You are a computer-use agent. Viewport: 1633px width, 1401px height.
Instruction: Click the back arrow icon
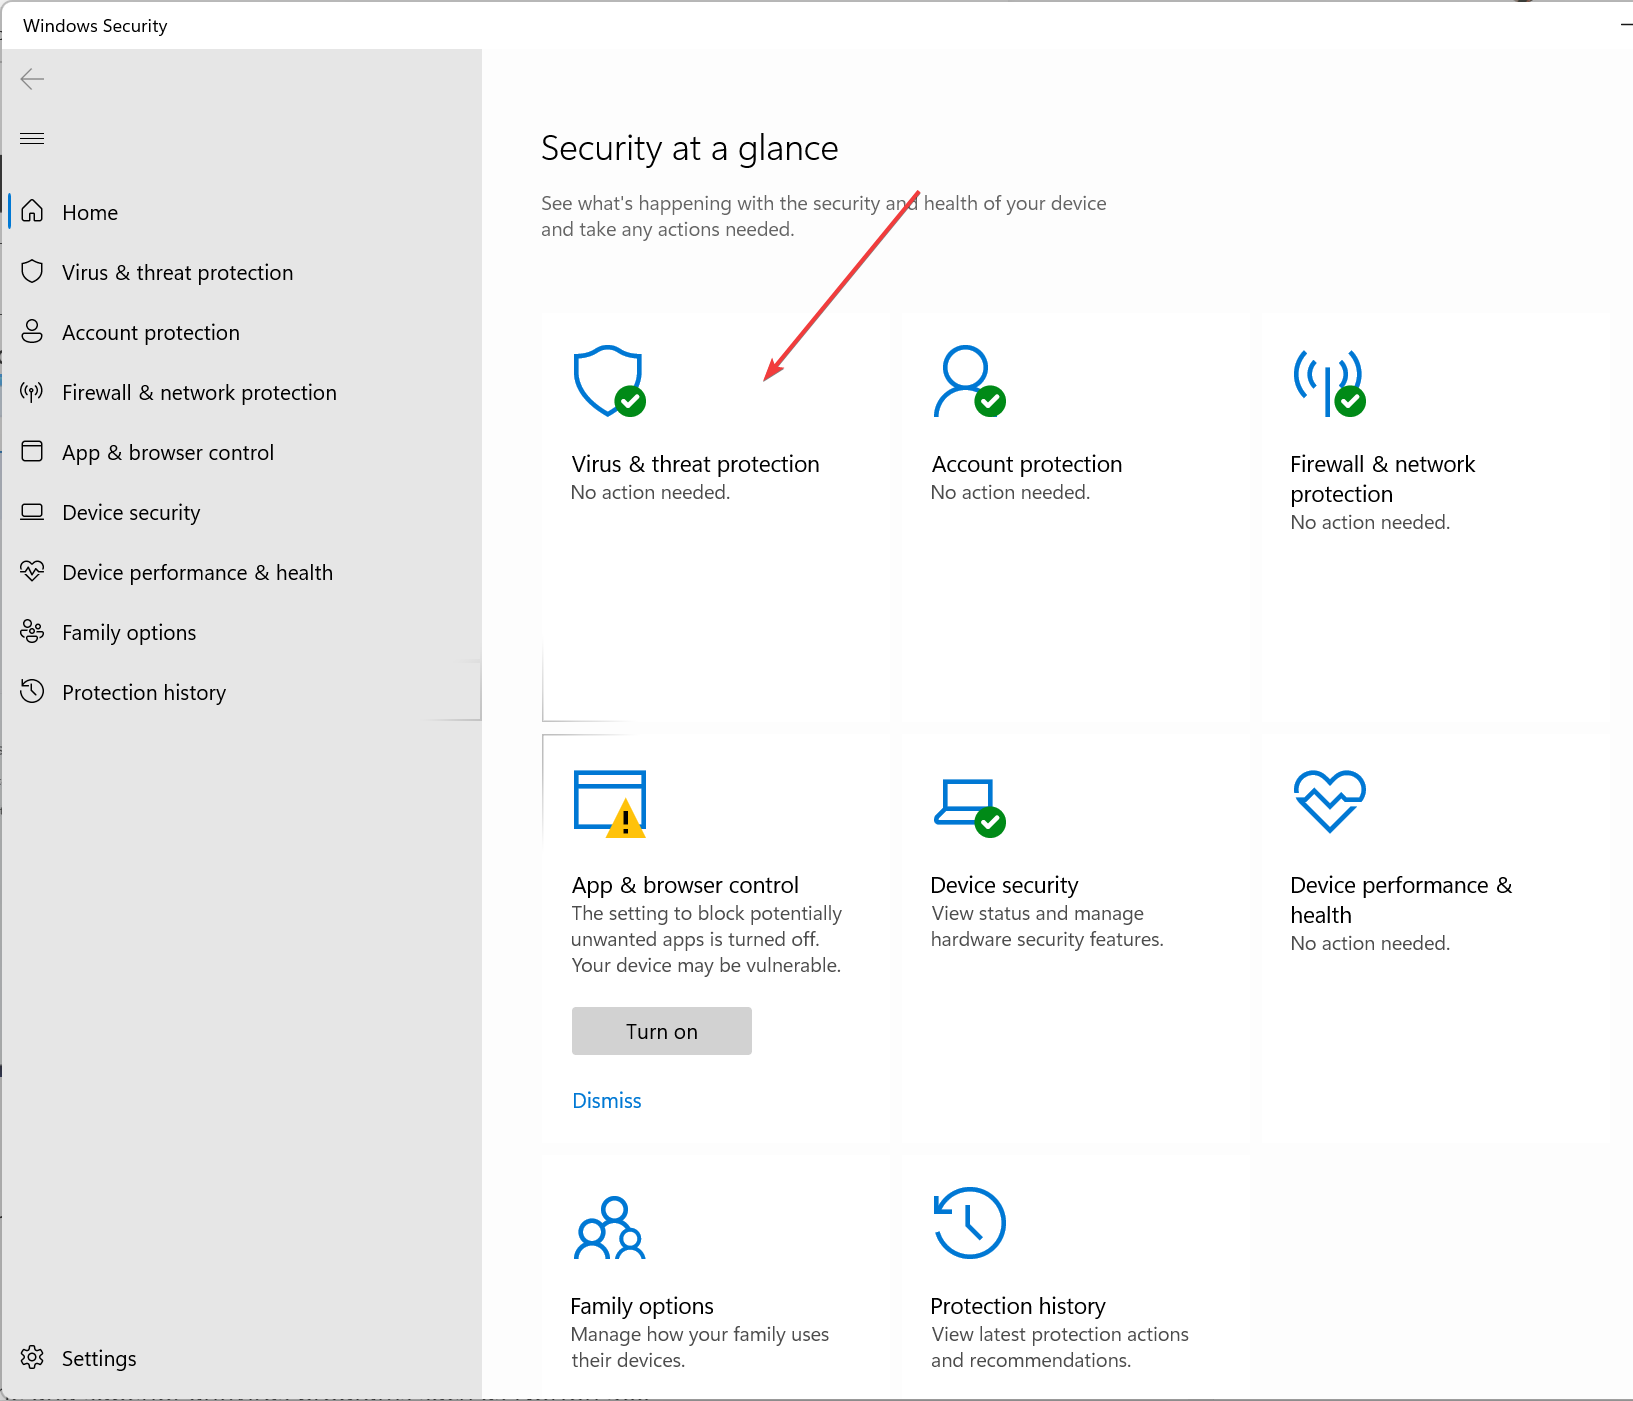pyautogui.click(x=32, y=79)
